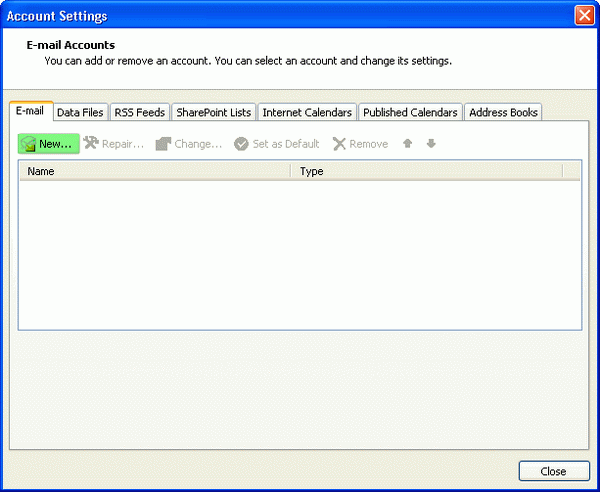Show the Internet Calendars tab
This screenshot has width=600, height=492.
307,113
